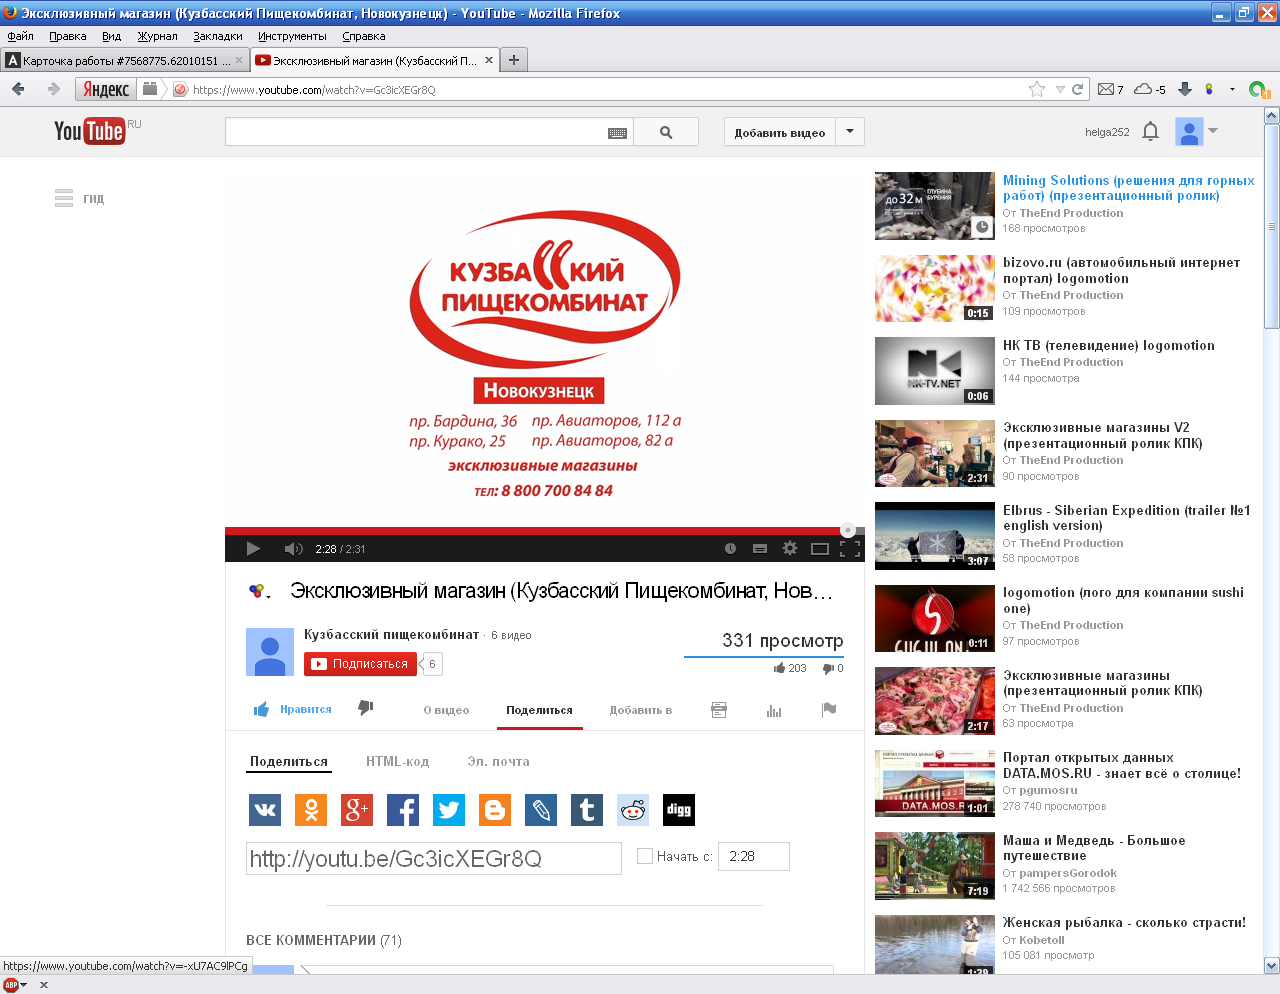This screenshot has height=994, width=1280.
Task: Click the Добавить видео button
Action: pyautogui.click(x=780, y=132)
